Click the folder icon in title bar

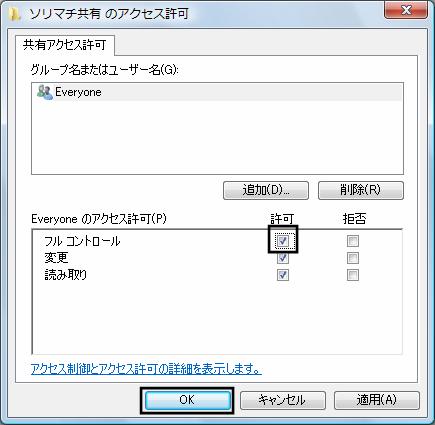tap(14, 15)
